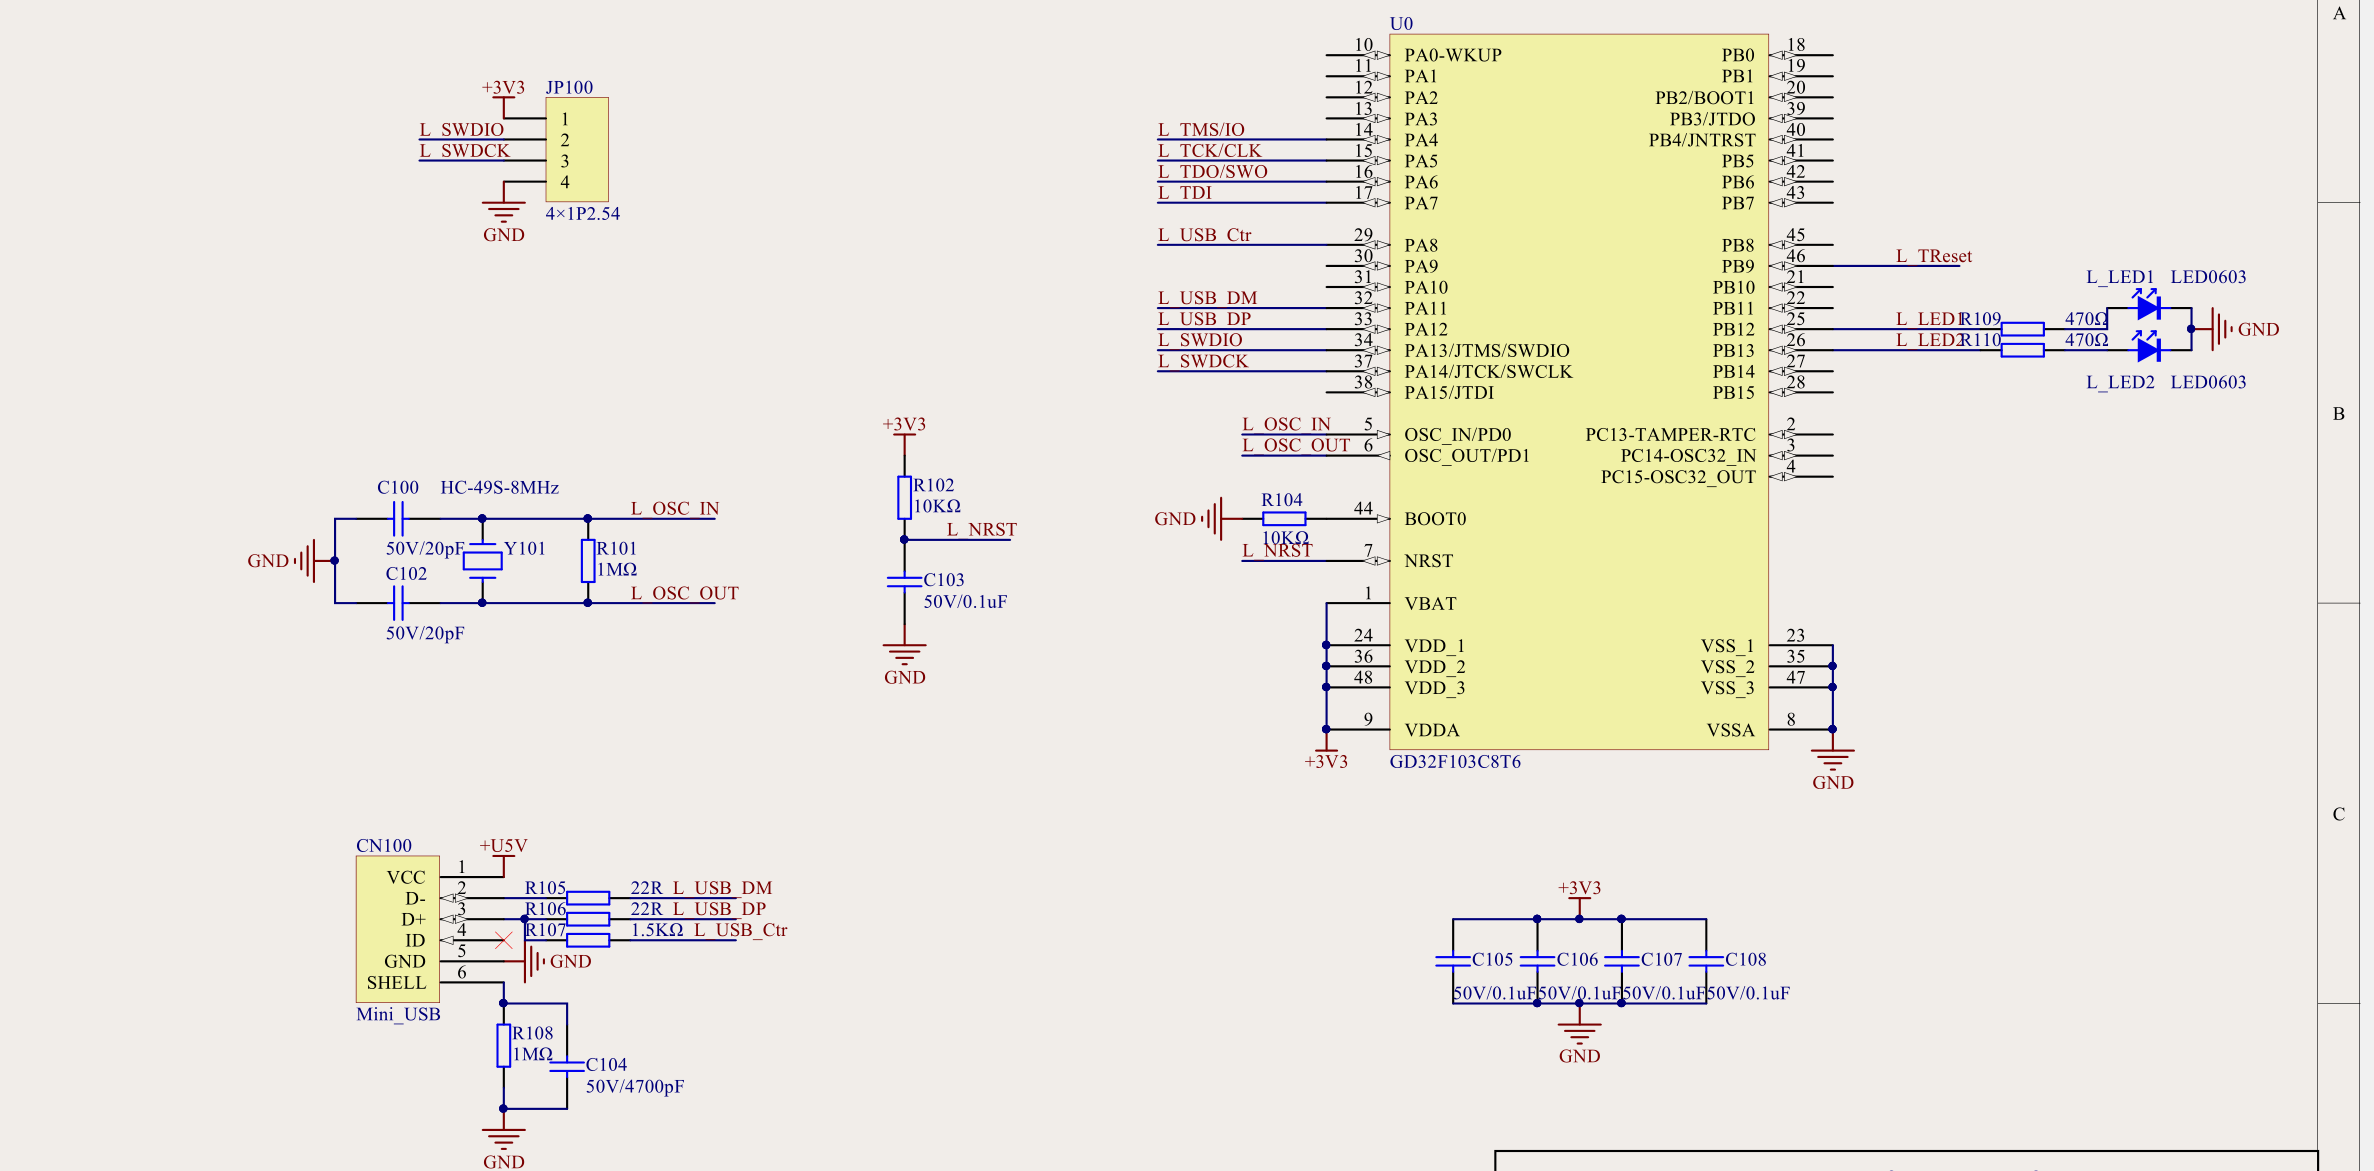Image resolution: width=2374 pixels, height=1171 pixels.
Task: Select the U0 GD32F103C8T6 chip body
Action: click(1578, 392)
